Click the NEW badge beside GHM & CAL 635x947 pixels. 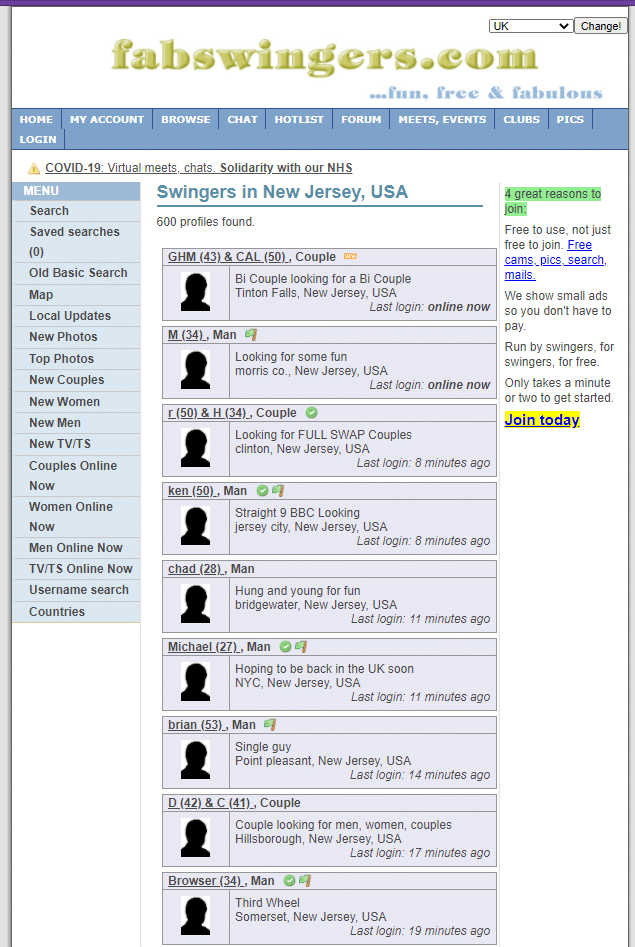click(350, 257)
